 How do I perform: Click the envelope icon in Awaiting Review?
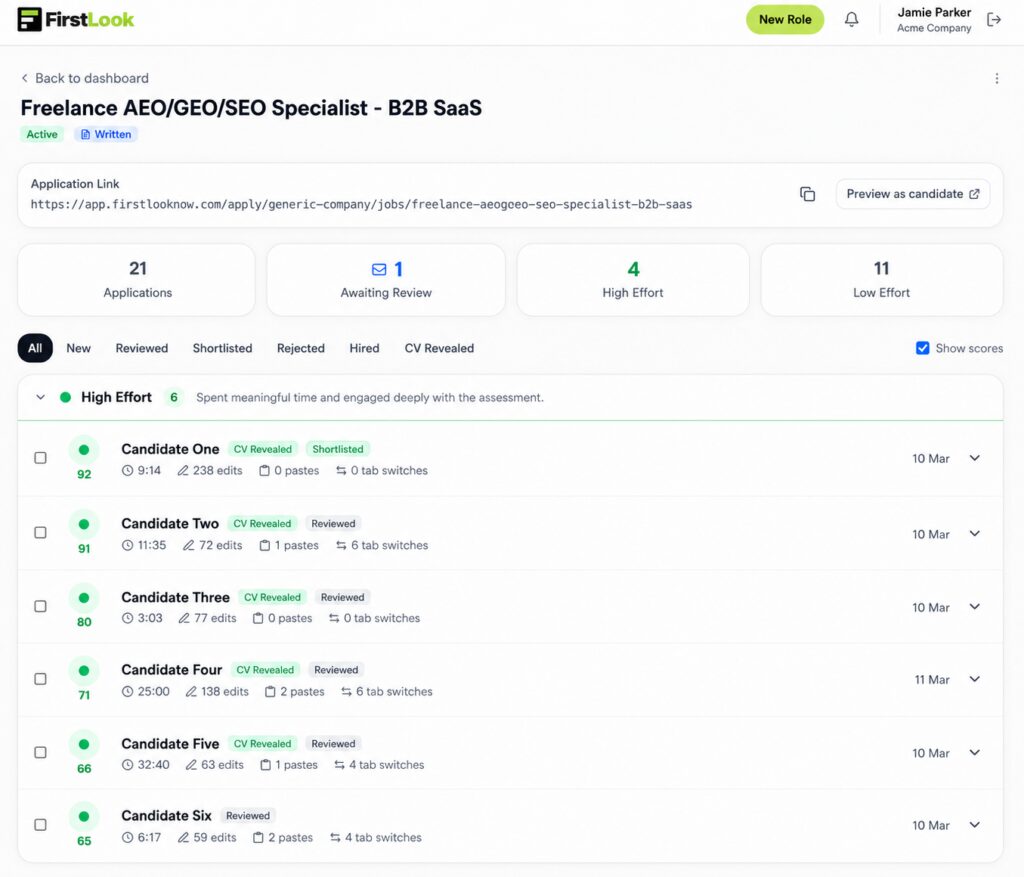coord(379,269)
